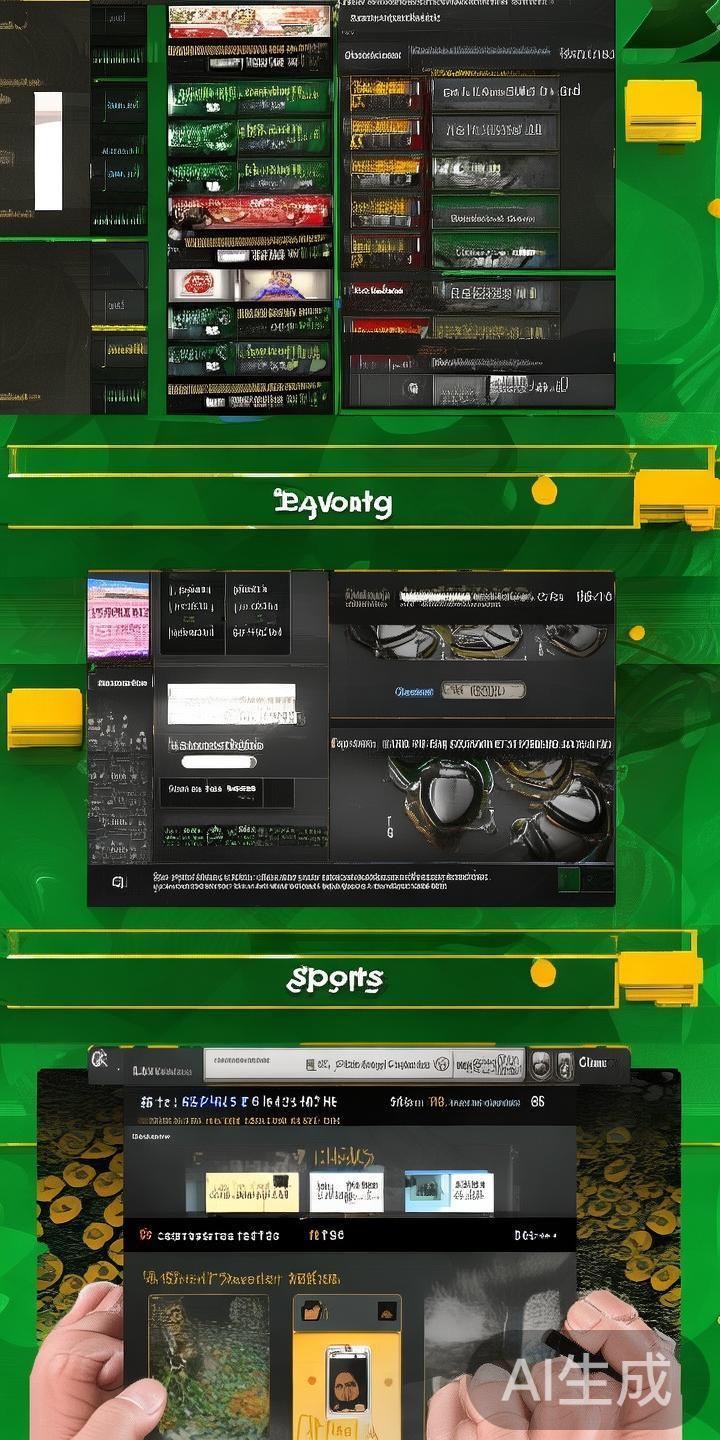Click the white vertical bar in top-left panel
Viewport: 720px width, 1440px height.
(x=48, y=151)
